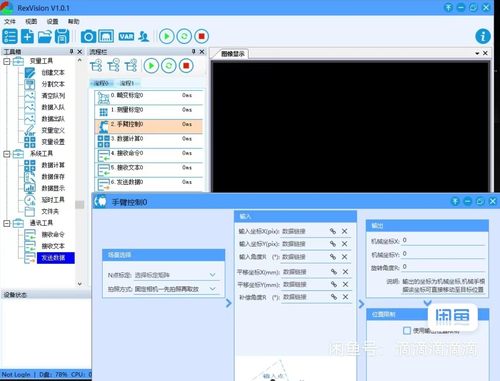Start continuous run in main toolbar
Screen dimensions: 500x381
184,36
